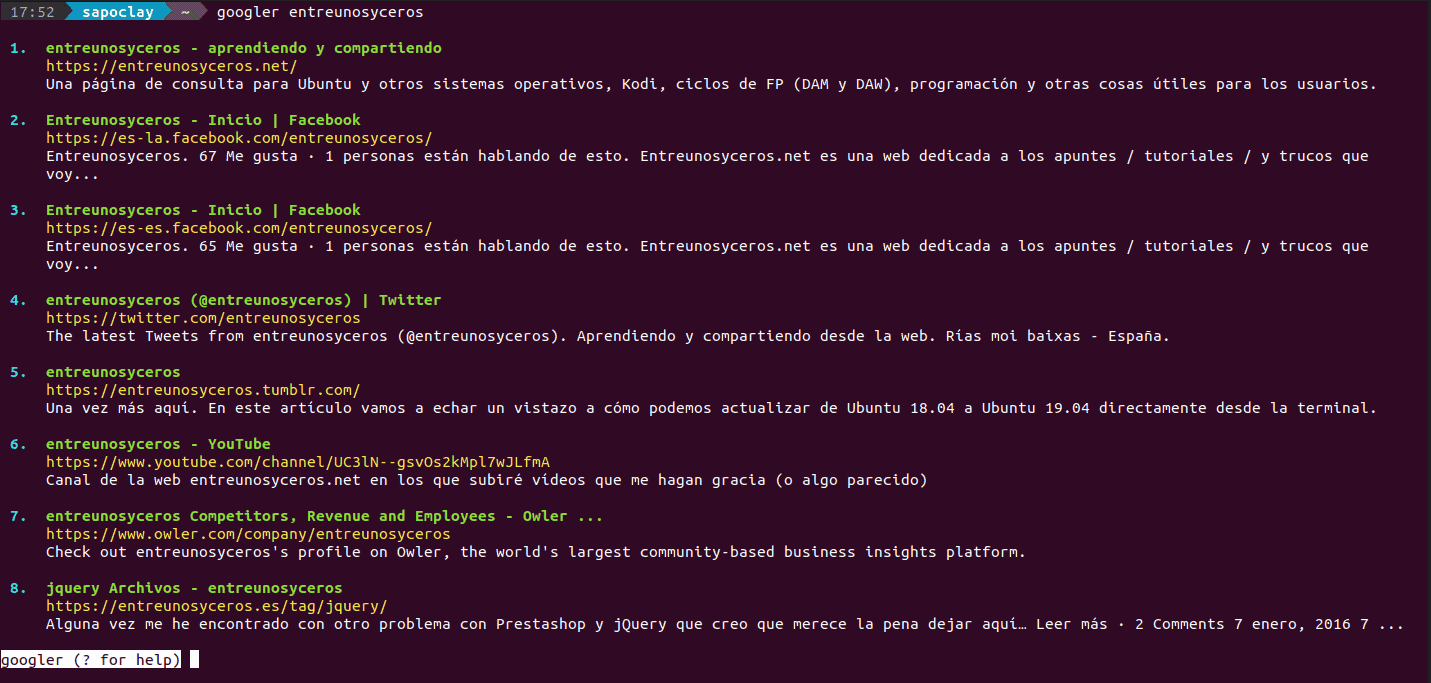Click the googler prompt input cursor
This screenshot has height=683, width=1431.
[x=194, y=659]
